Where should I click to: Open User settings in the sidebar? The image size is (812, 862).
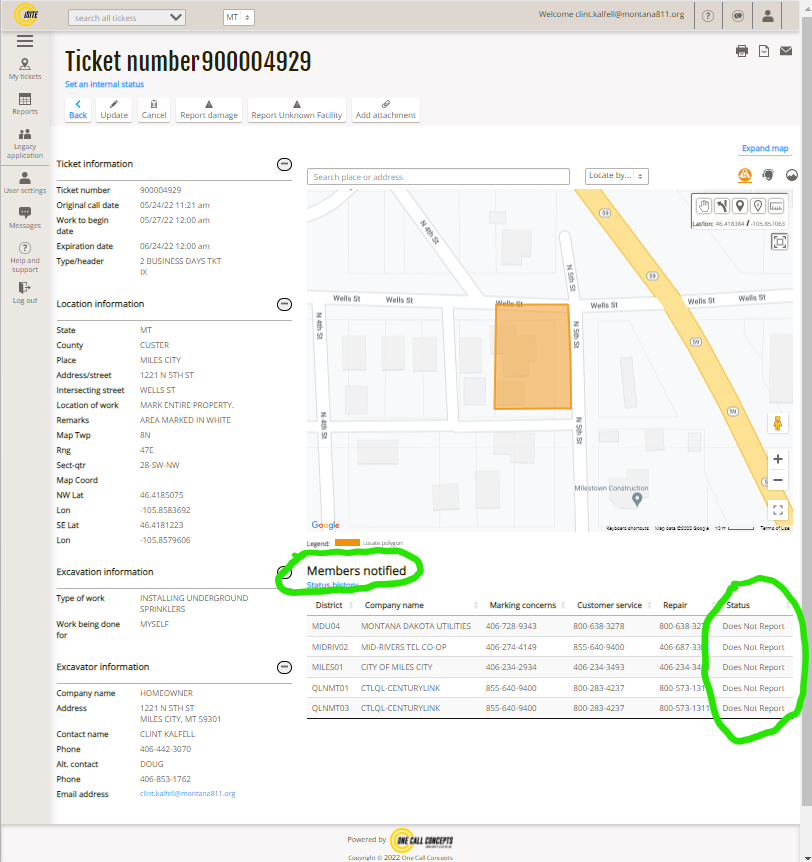25,183
